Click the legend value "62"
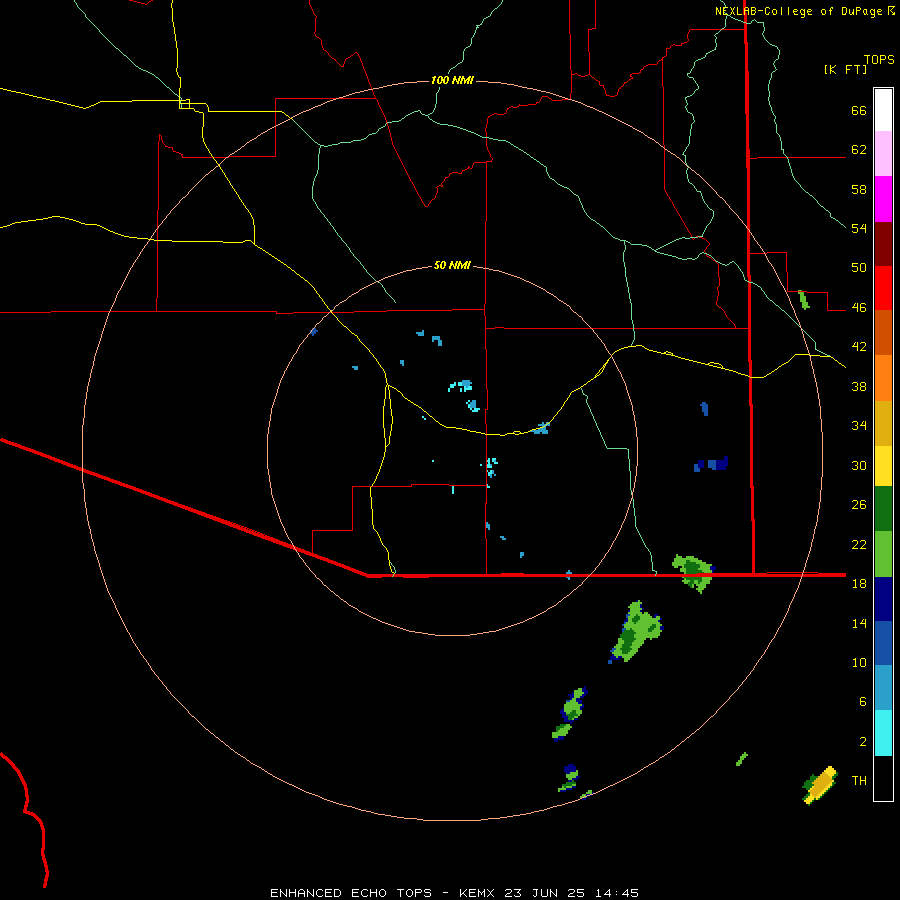This screenshot has width=900, height=900. [x=859, y=150]
